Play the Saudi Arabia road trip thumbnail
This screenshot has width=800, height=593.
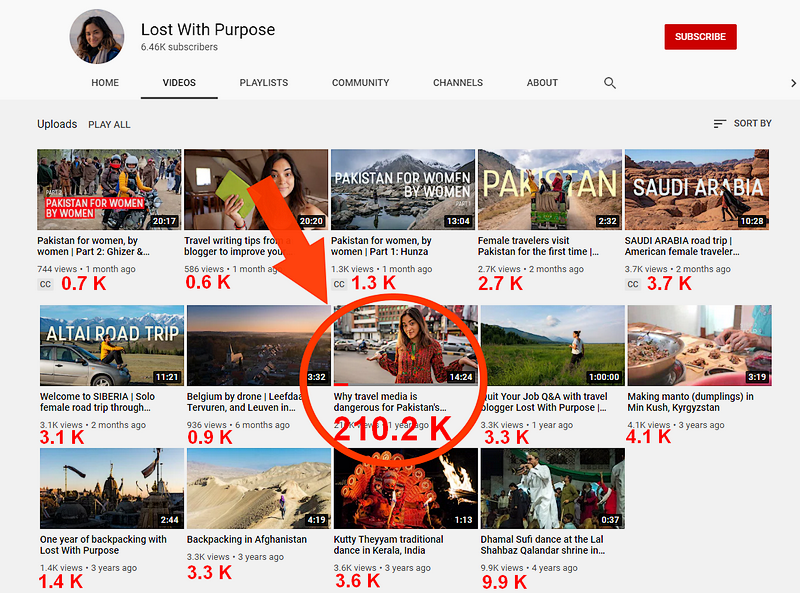696,189
